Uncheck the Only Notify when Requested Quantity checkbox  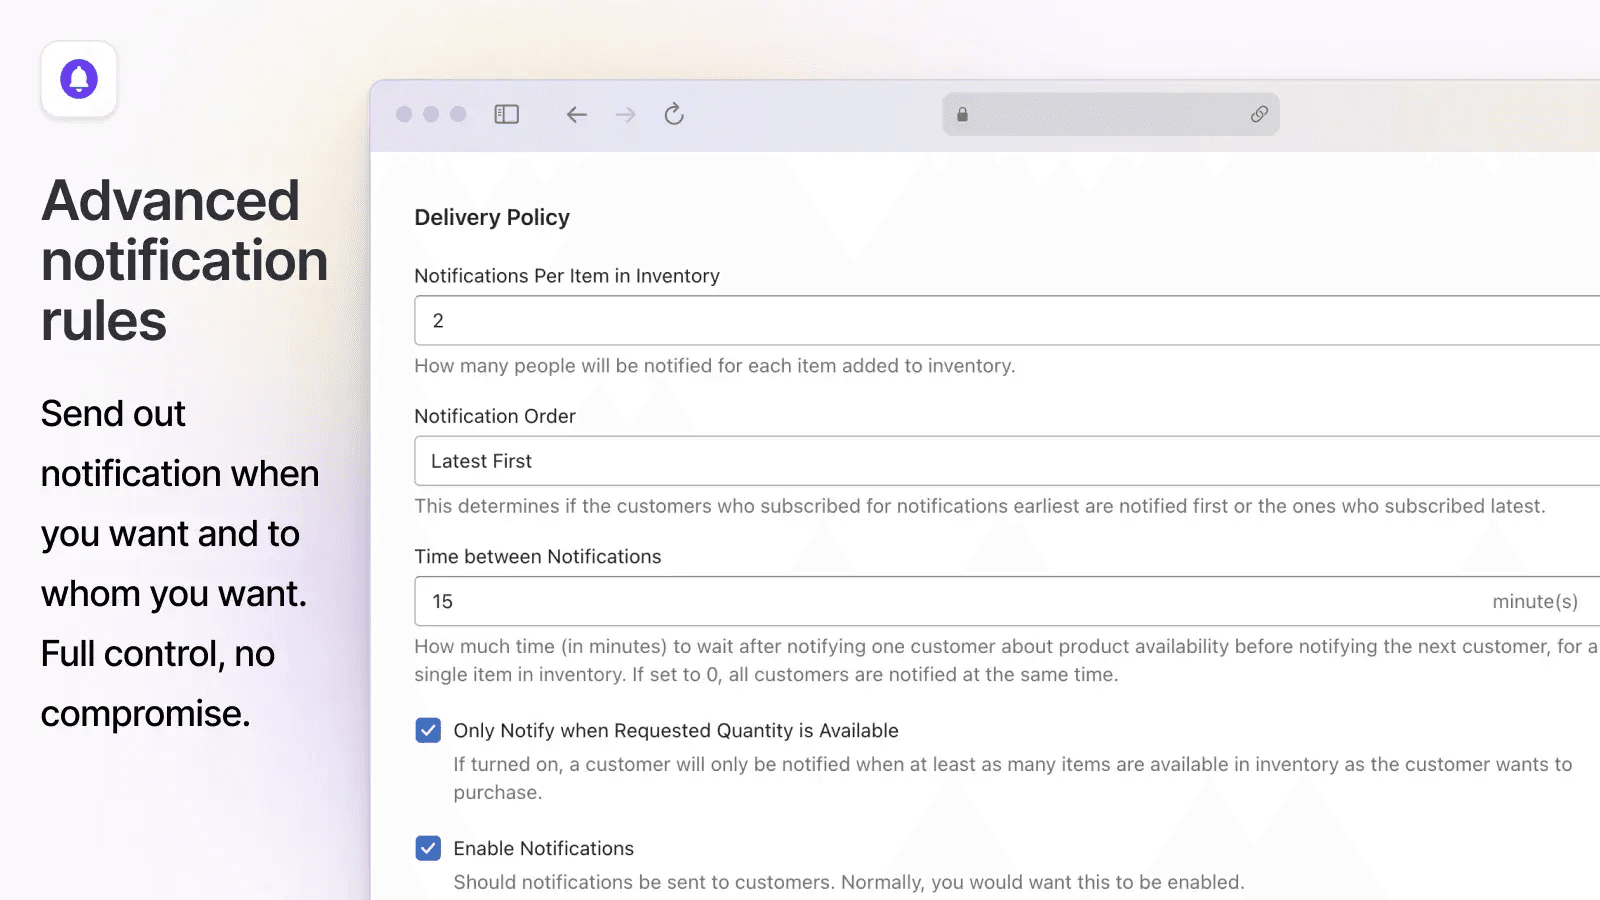pos(428,731)
